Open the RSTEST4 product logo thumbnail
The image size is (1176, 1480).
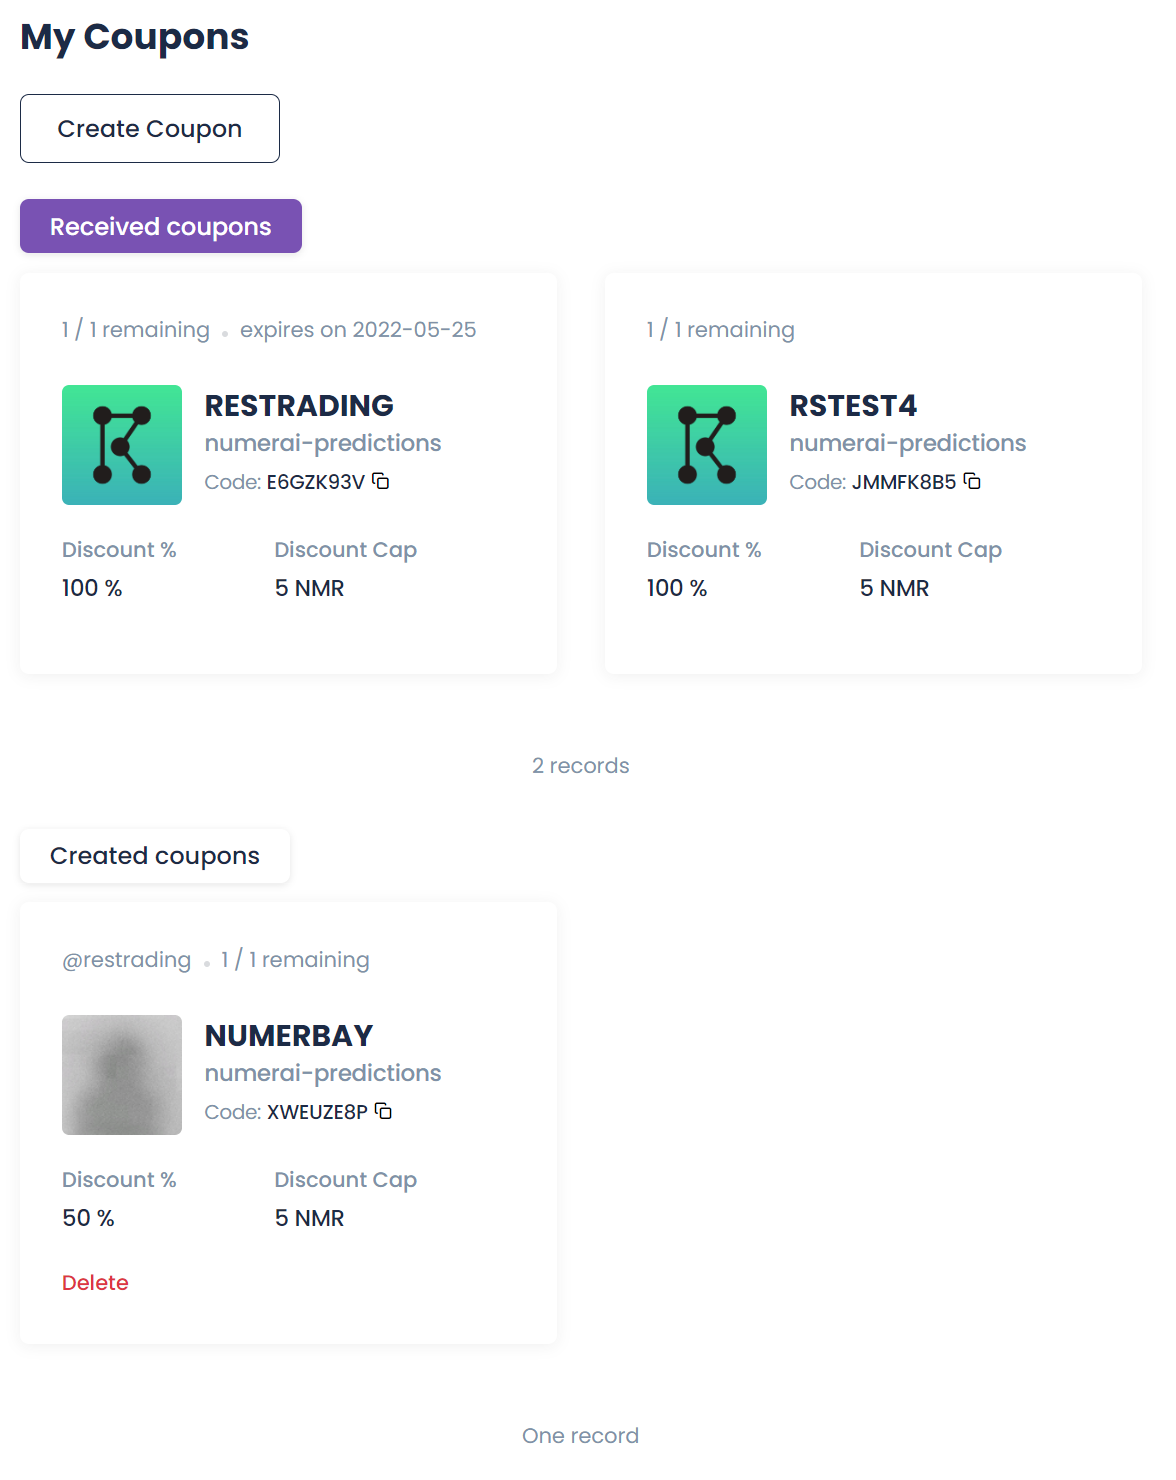[707, 445]
